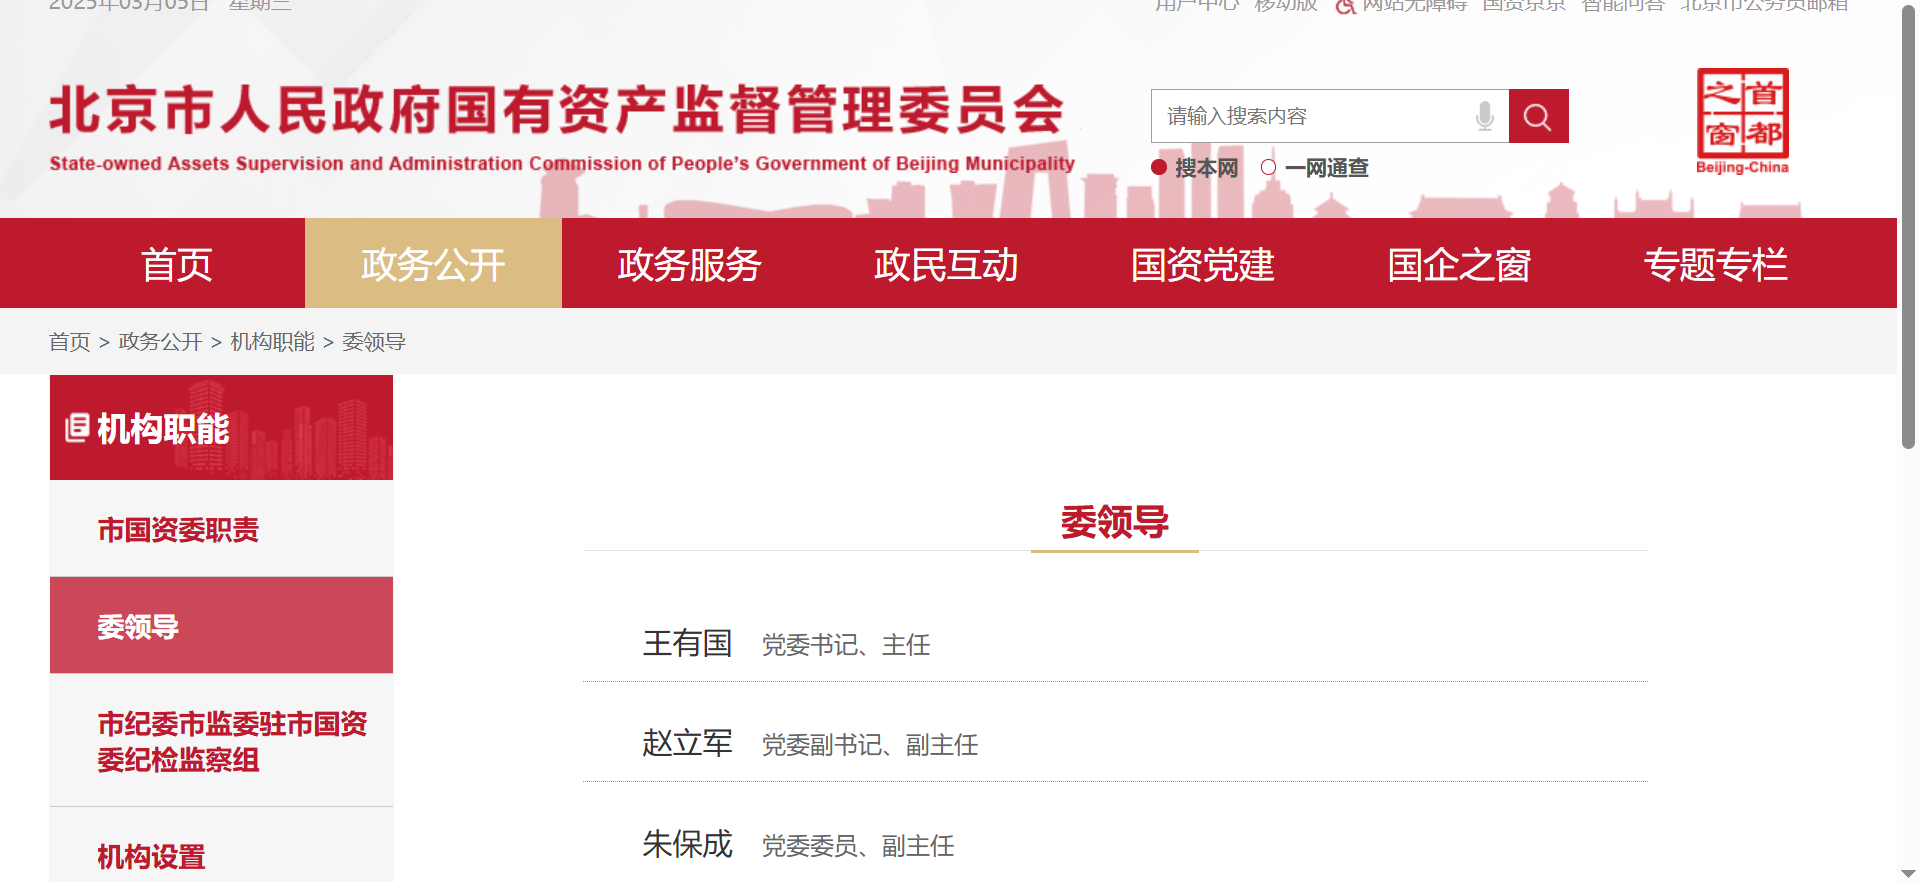Open leader 王有国's profile
The height and width of the screenshot is (882, 1920).
point(688,643)
